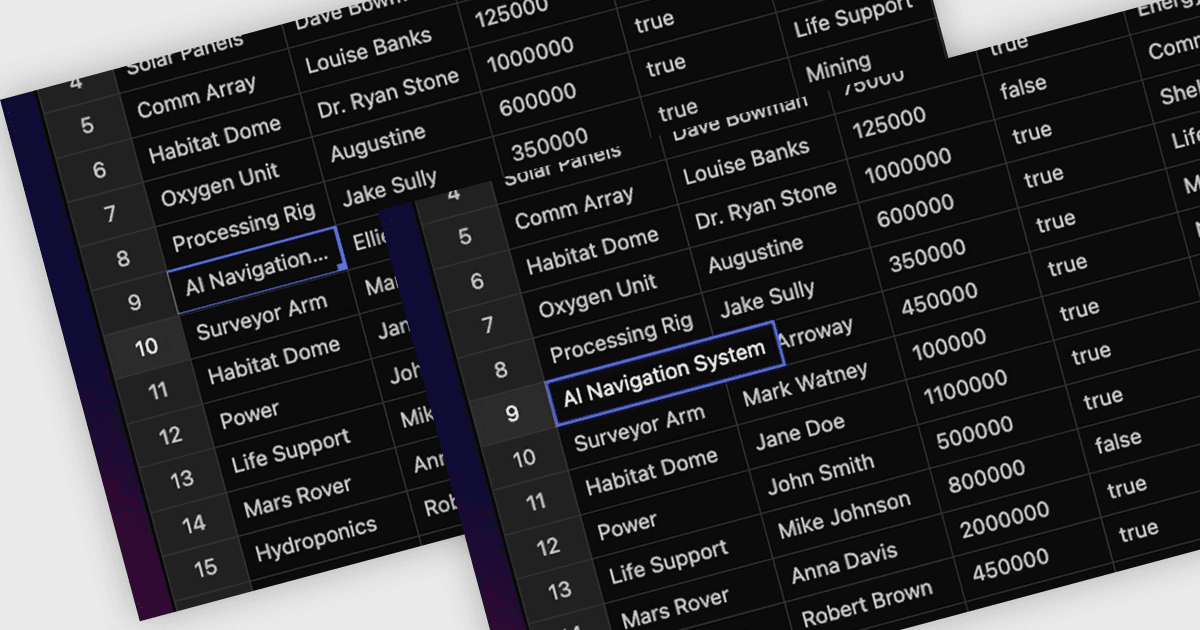This screenshot has width=1200, height=630.
Task: Click the Anna Davis cell
Action: [x=845, y=562]
